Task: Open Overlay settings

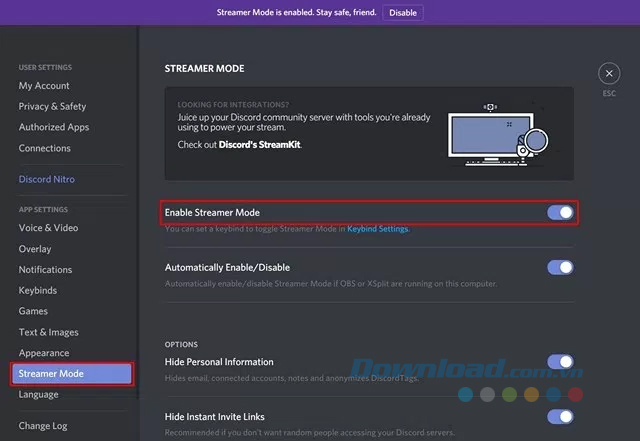Action: pos(35,249)
